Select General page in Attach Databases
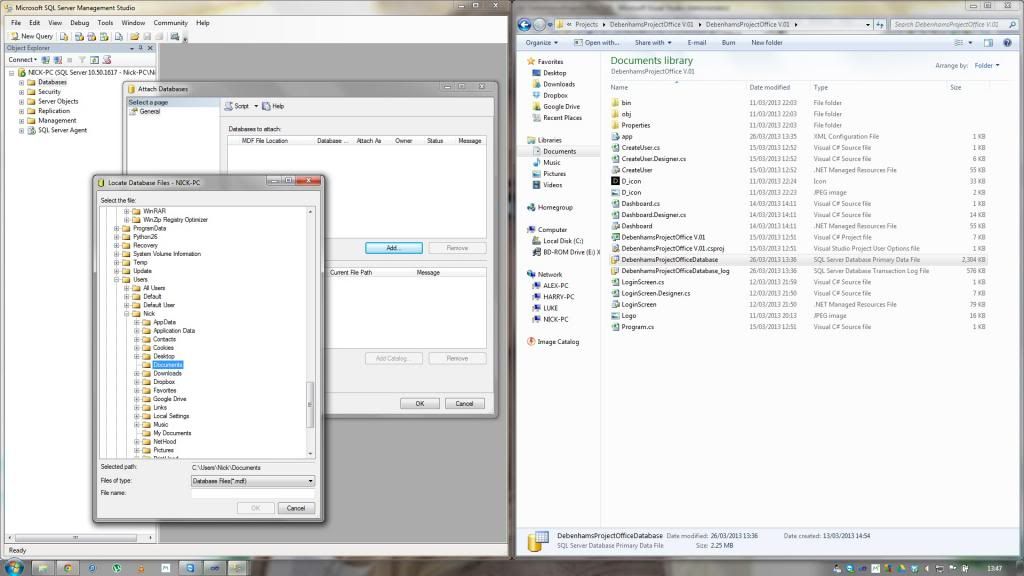The image size is (1024, 576). coord(150,112)
